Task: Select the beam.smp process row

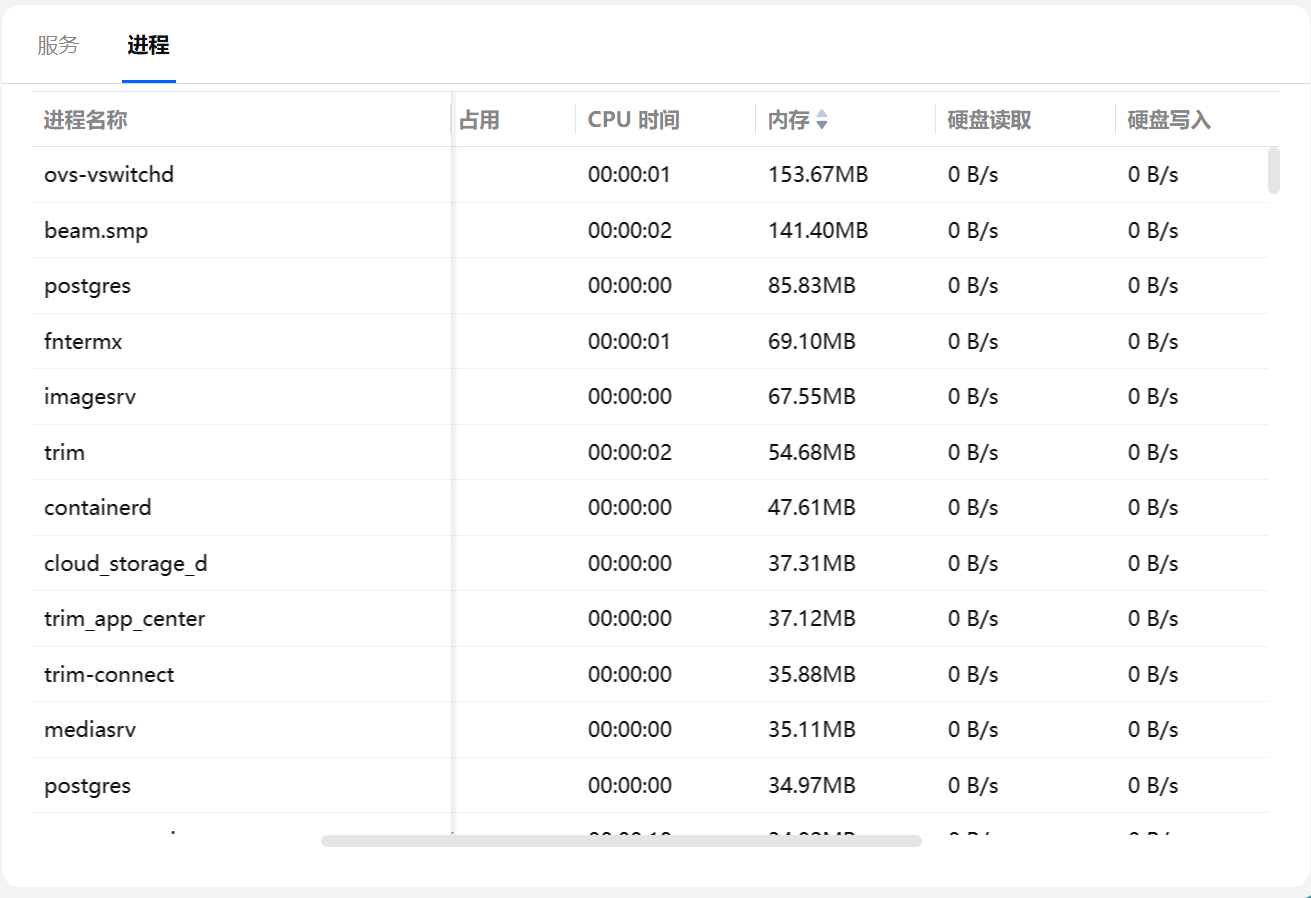Action: click(x=96, y=231)
